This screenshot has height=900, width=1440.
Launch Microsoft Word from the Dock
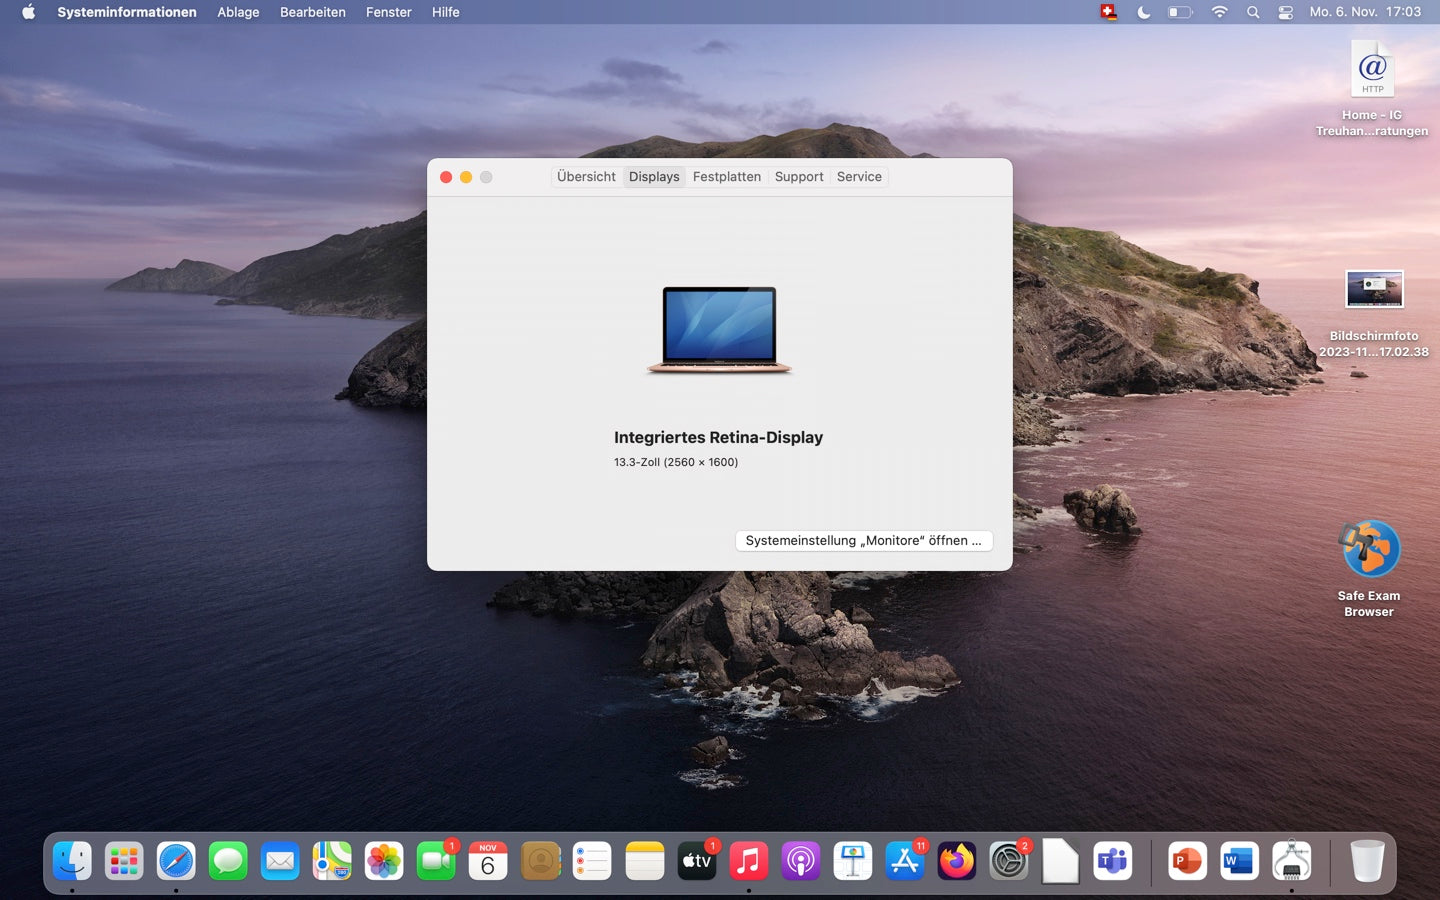(1239, 861)
